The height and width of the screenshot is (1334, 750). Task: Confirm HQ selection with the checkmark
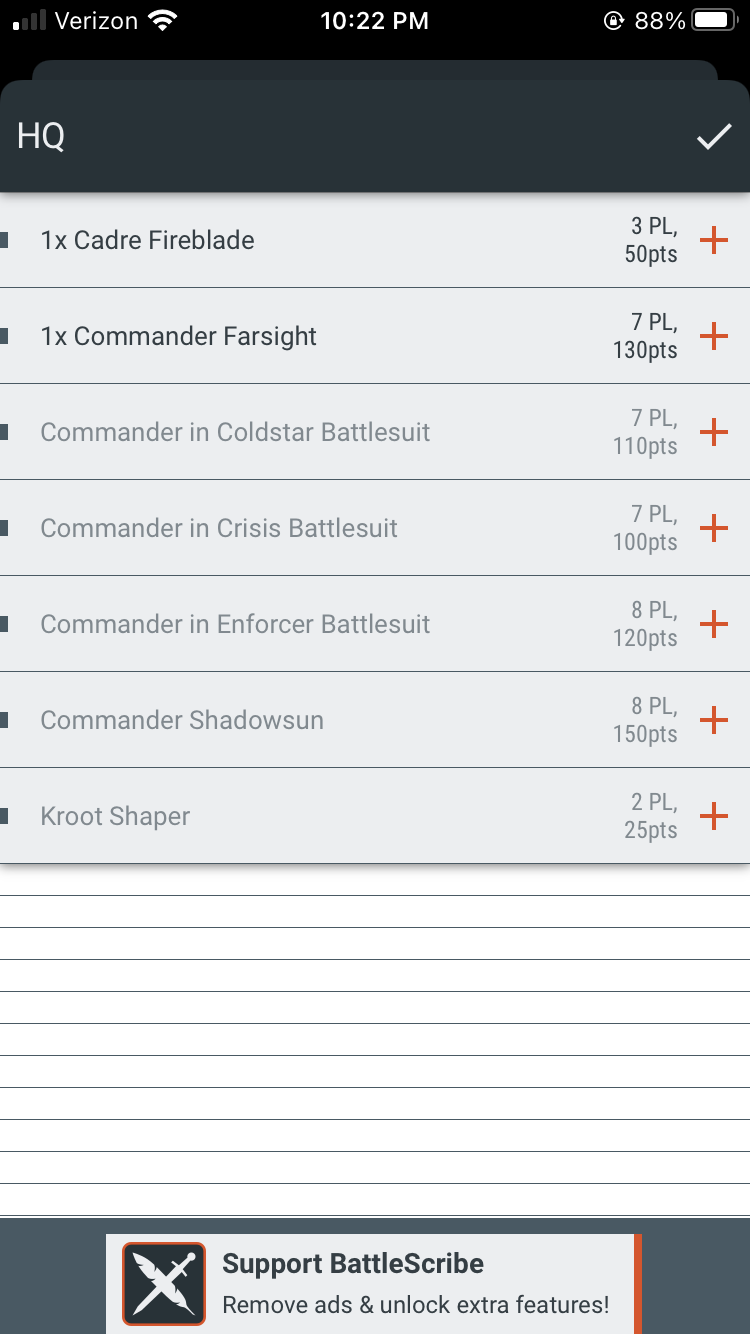(x=714, y=137)
